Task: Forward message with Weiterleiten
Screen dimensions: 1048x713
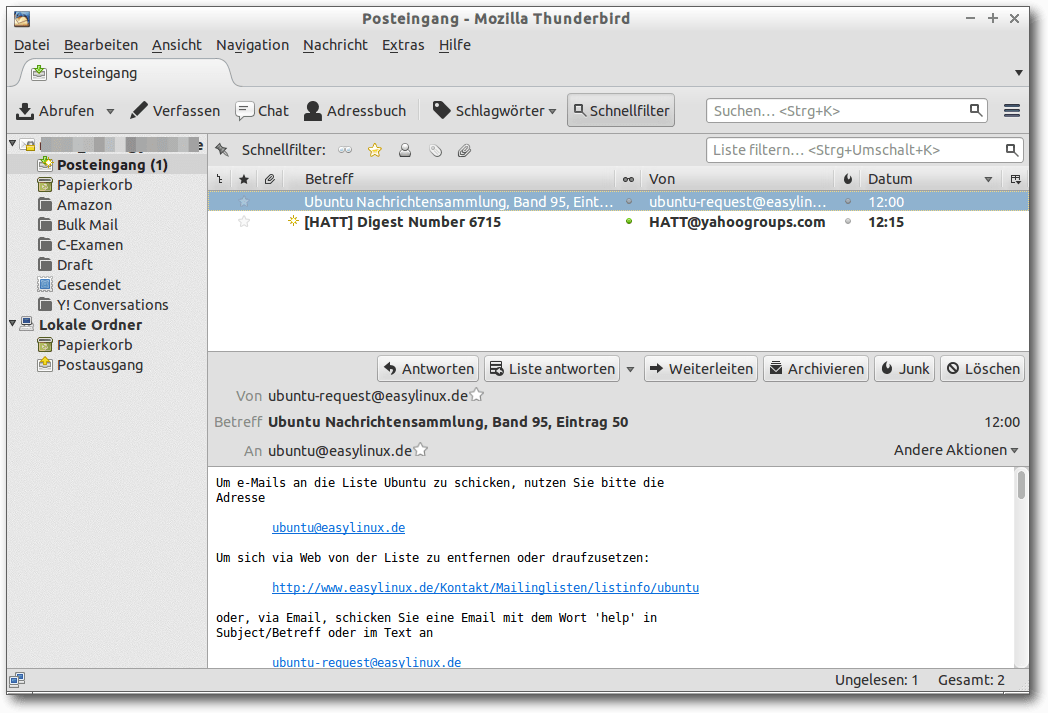Action: click(701, 369)
